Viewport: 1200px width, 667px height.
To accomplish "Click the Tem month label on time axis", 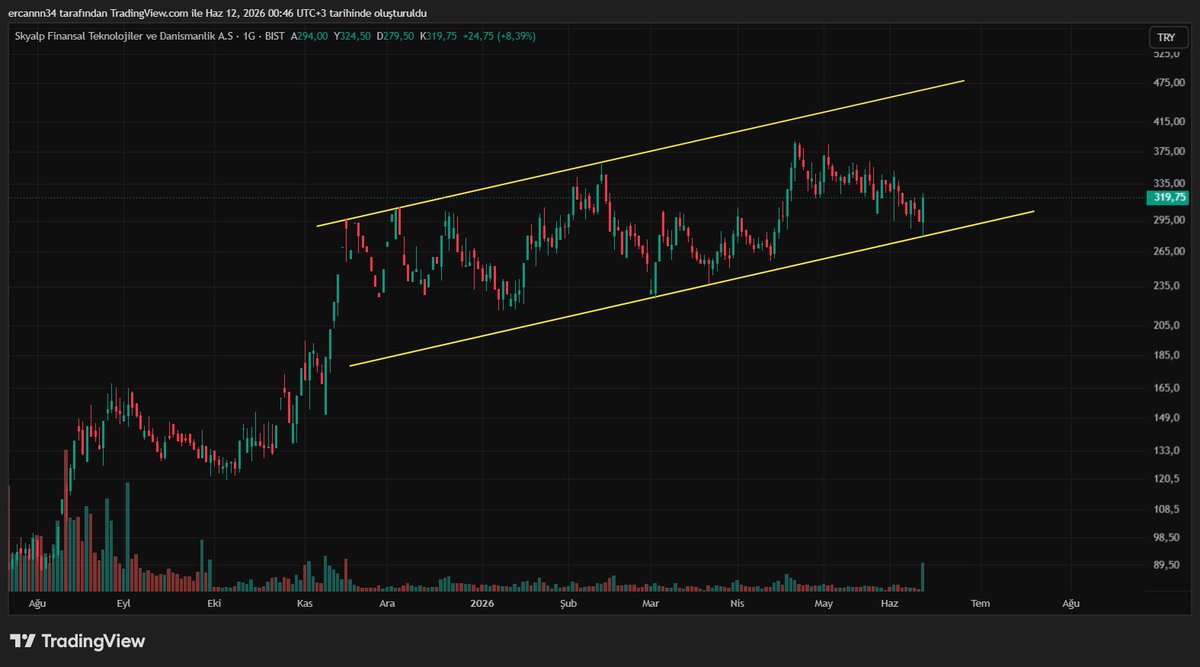I will tap(981, 604).
